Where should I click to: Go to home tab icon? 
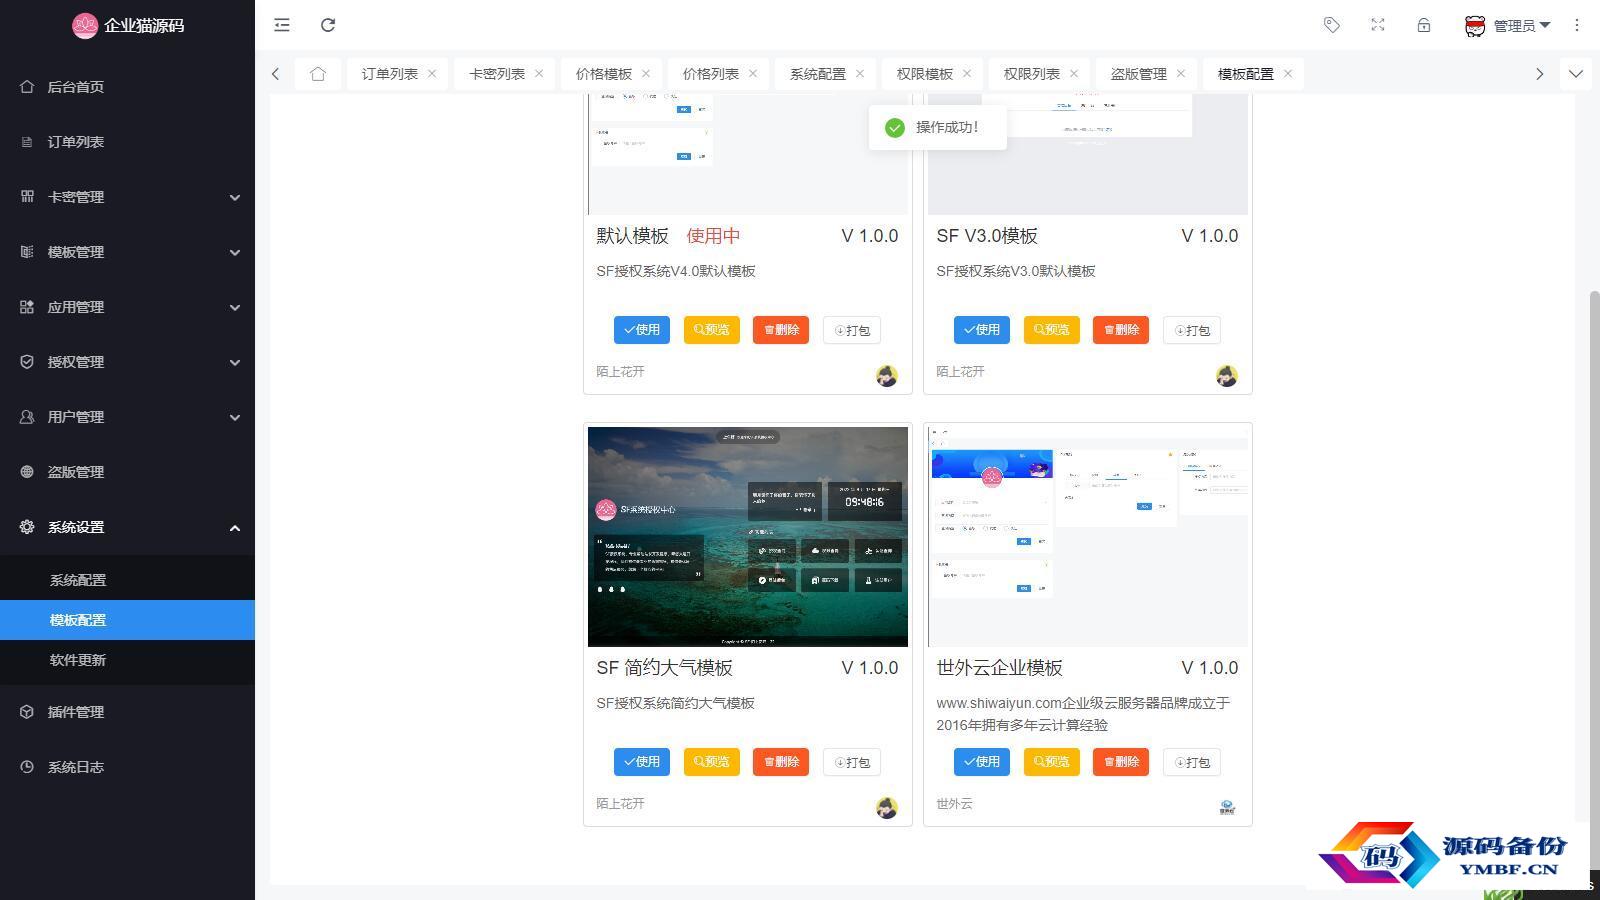[318, 74]
